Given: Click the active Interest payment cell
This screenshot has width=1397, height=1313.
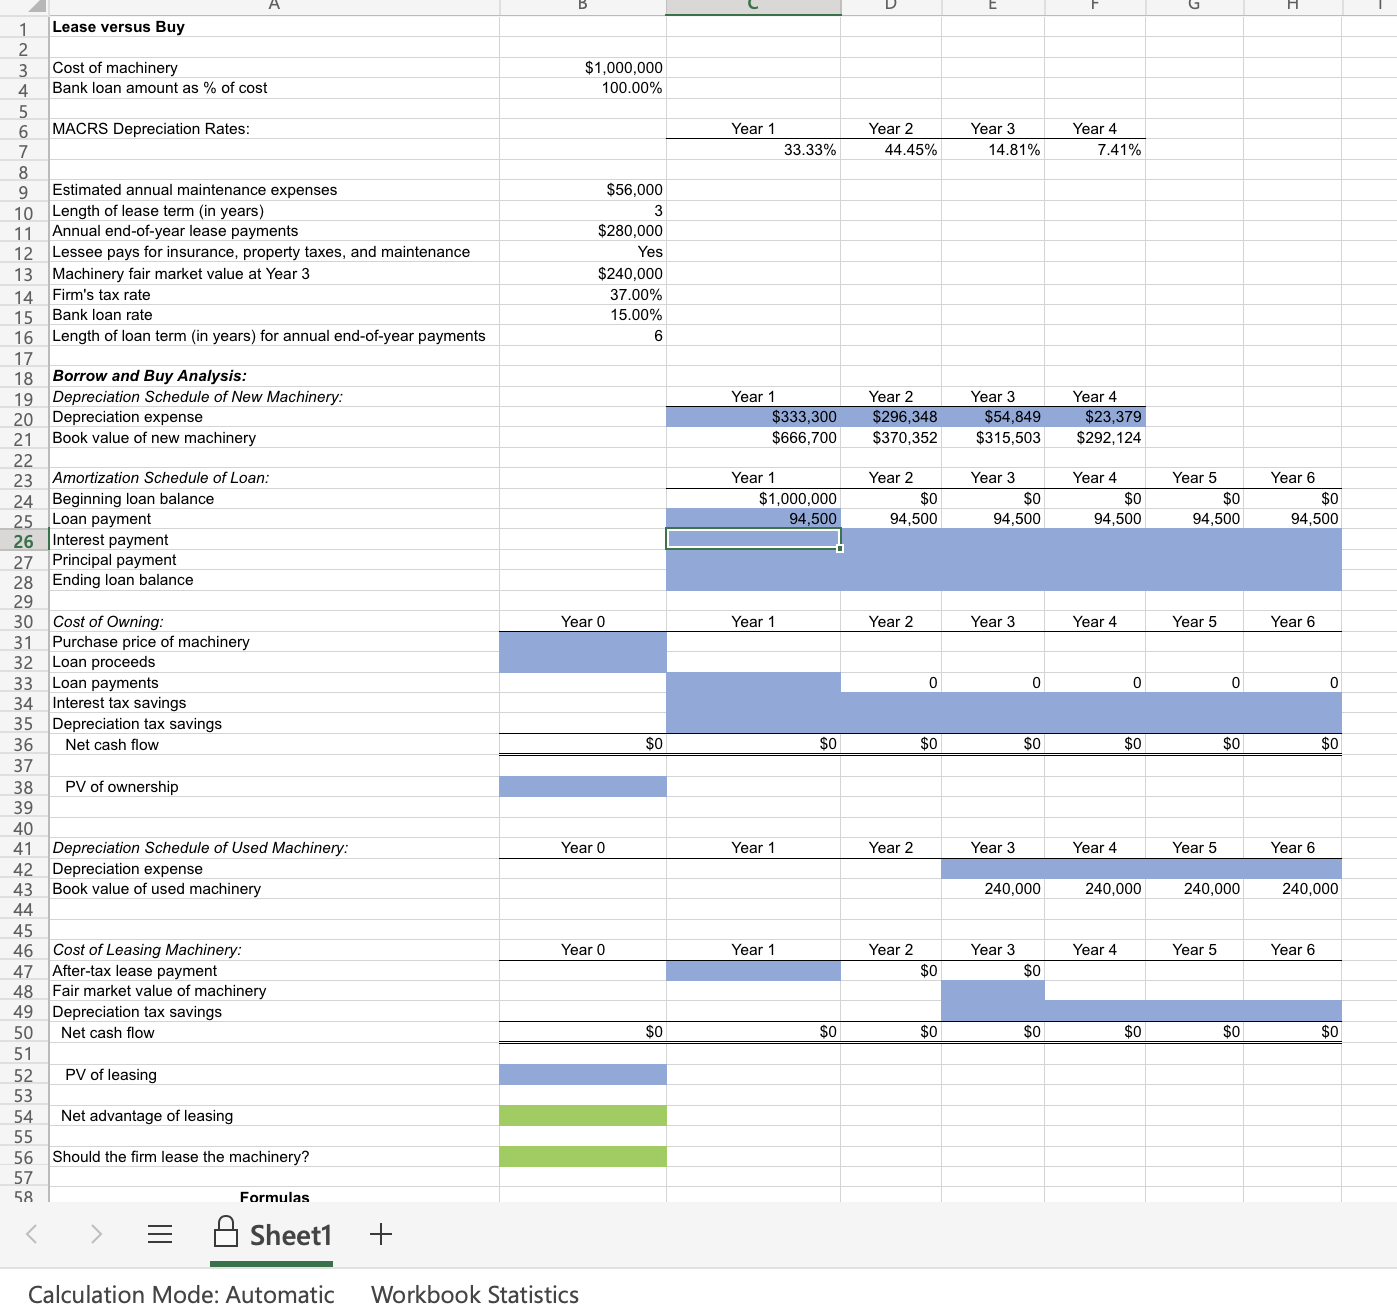Looking at the screenshot, I should pyautogui.click(x=753, y=539).
